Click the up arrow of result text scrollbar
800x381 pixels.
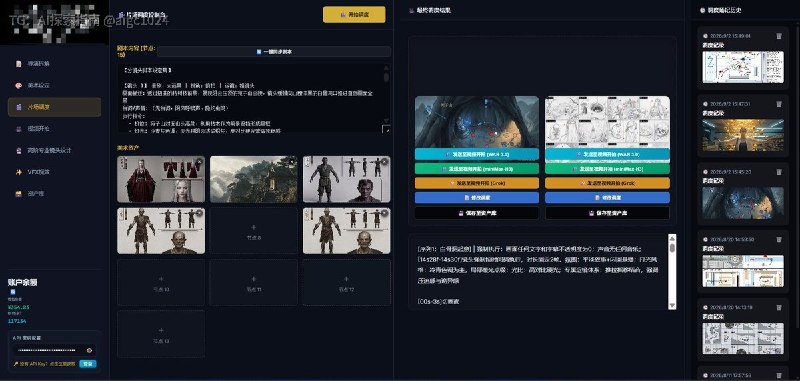672,238
